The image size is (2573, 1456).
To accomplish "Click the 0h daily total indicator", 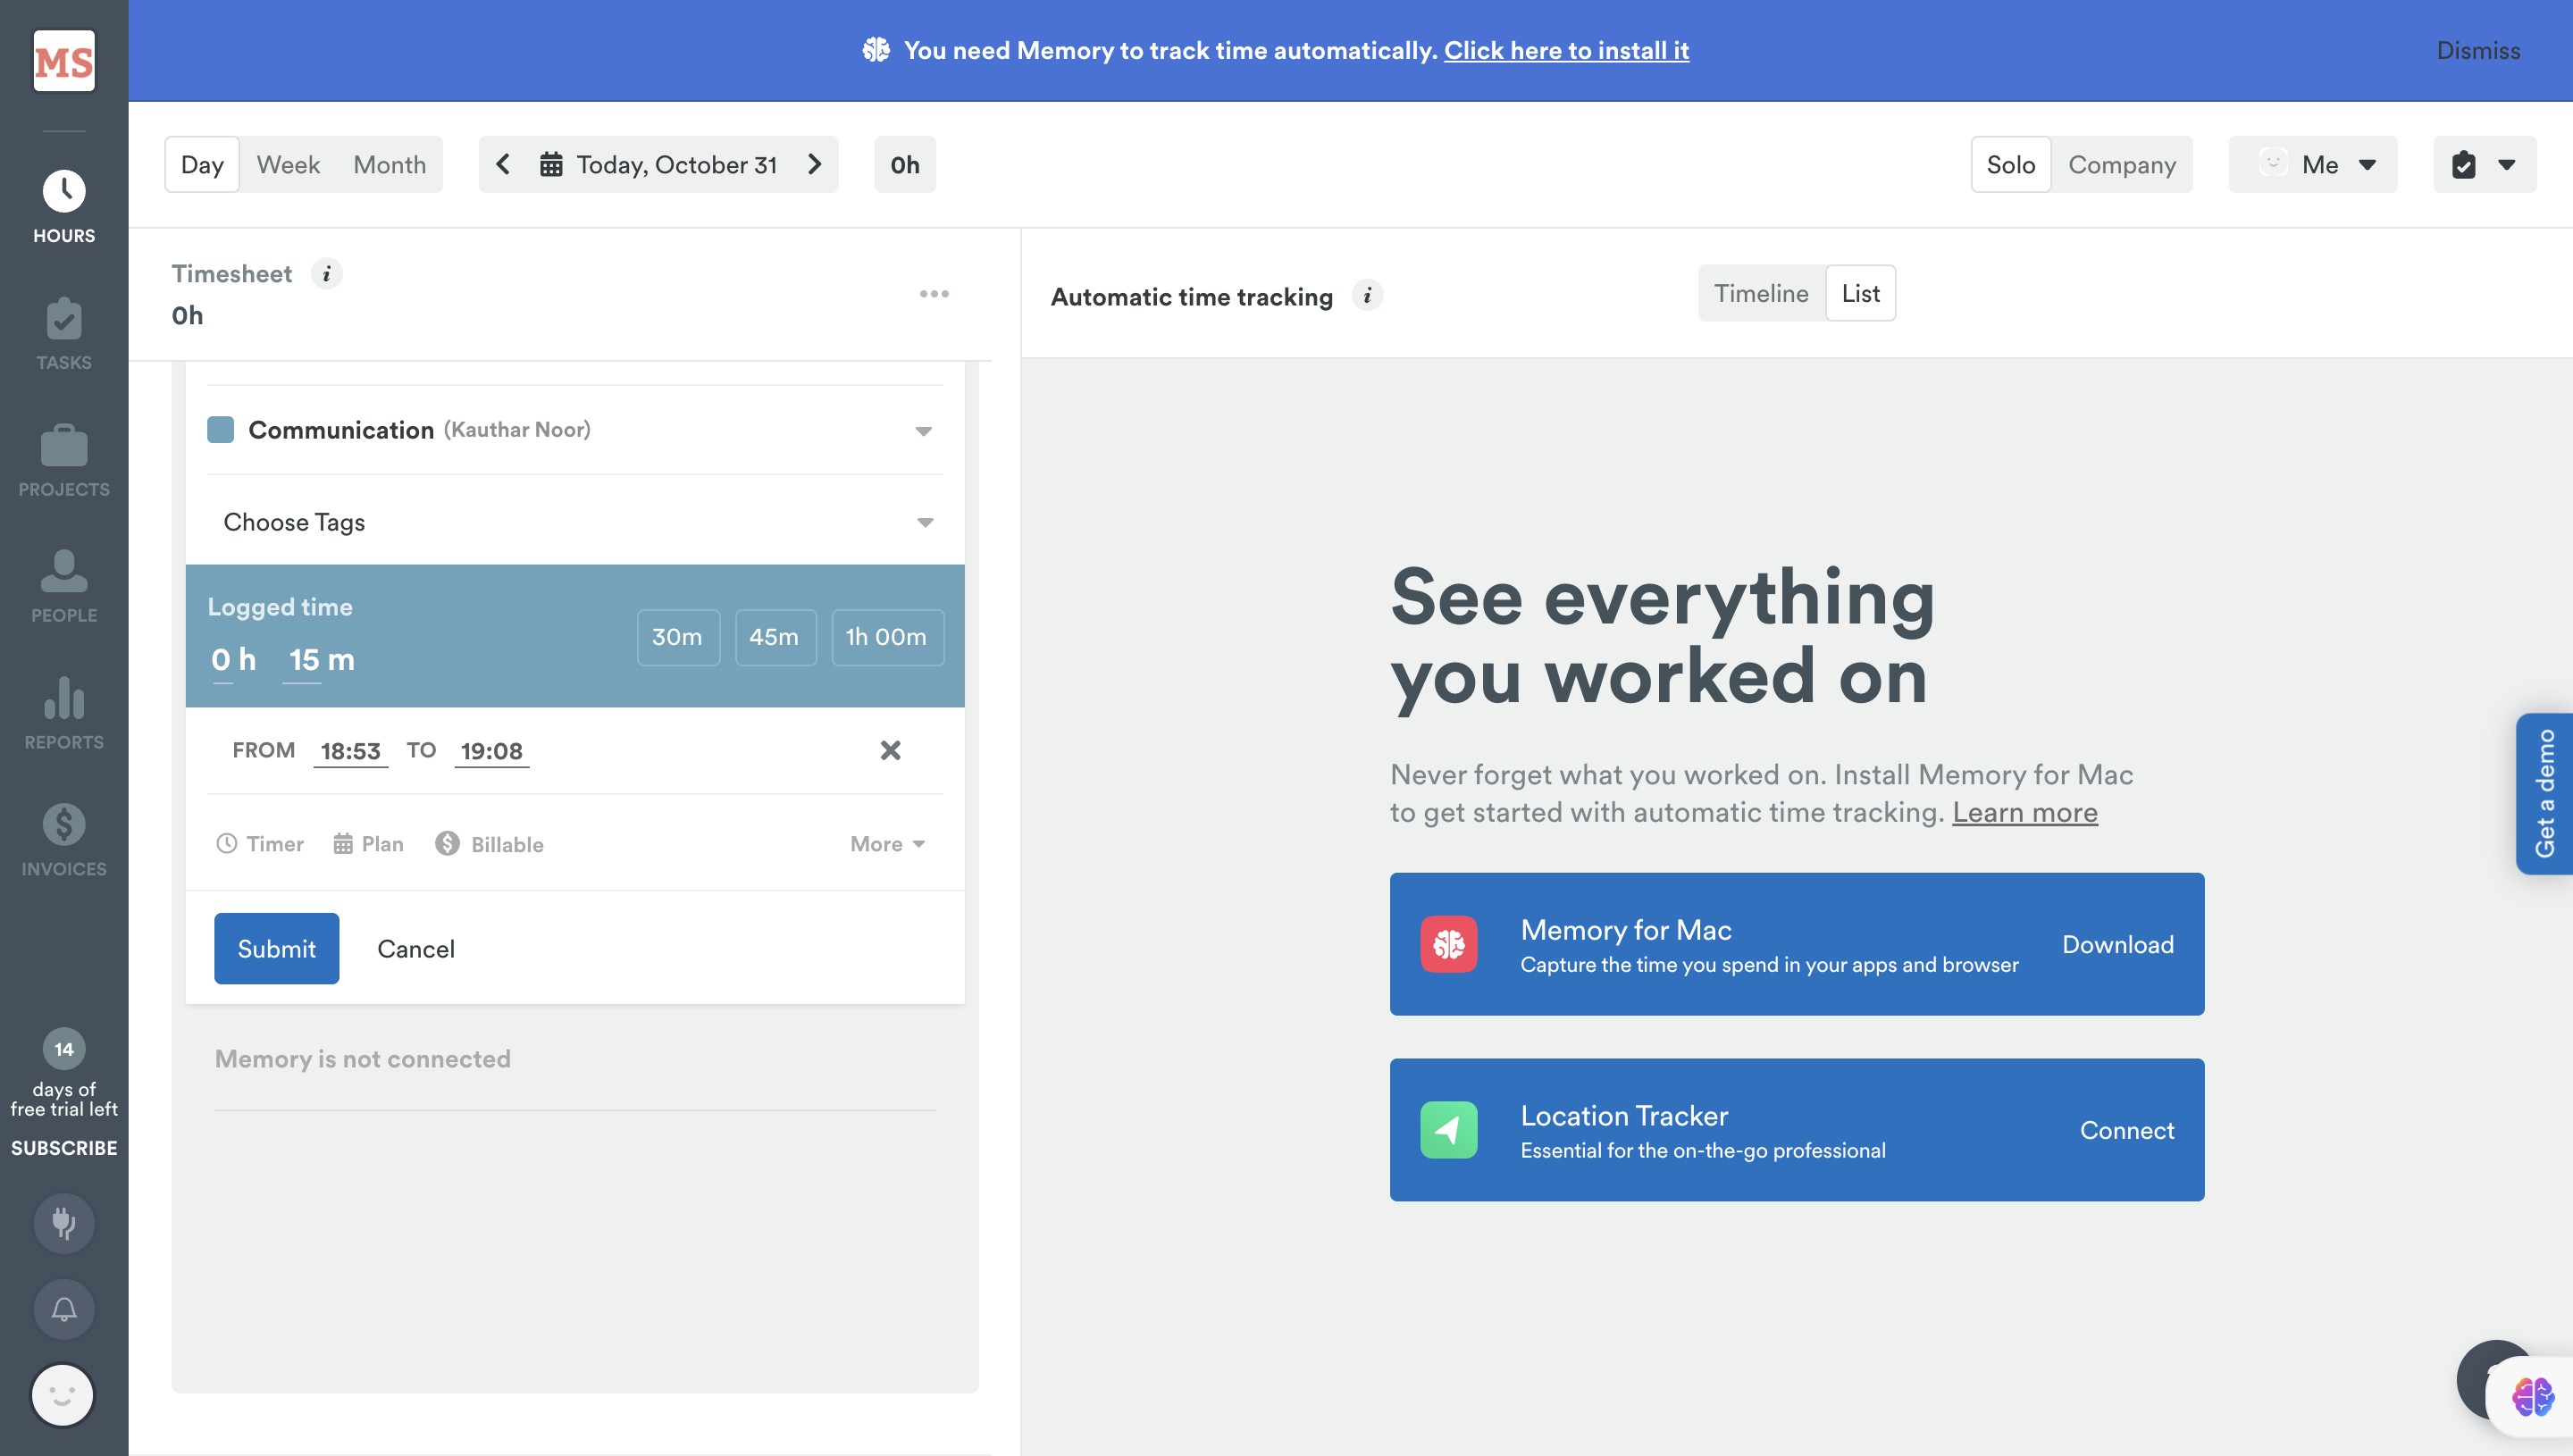I will pyautogui.click(x=905, y=164).
